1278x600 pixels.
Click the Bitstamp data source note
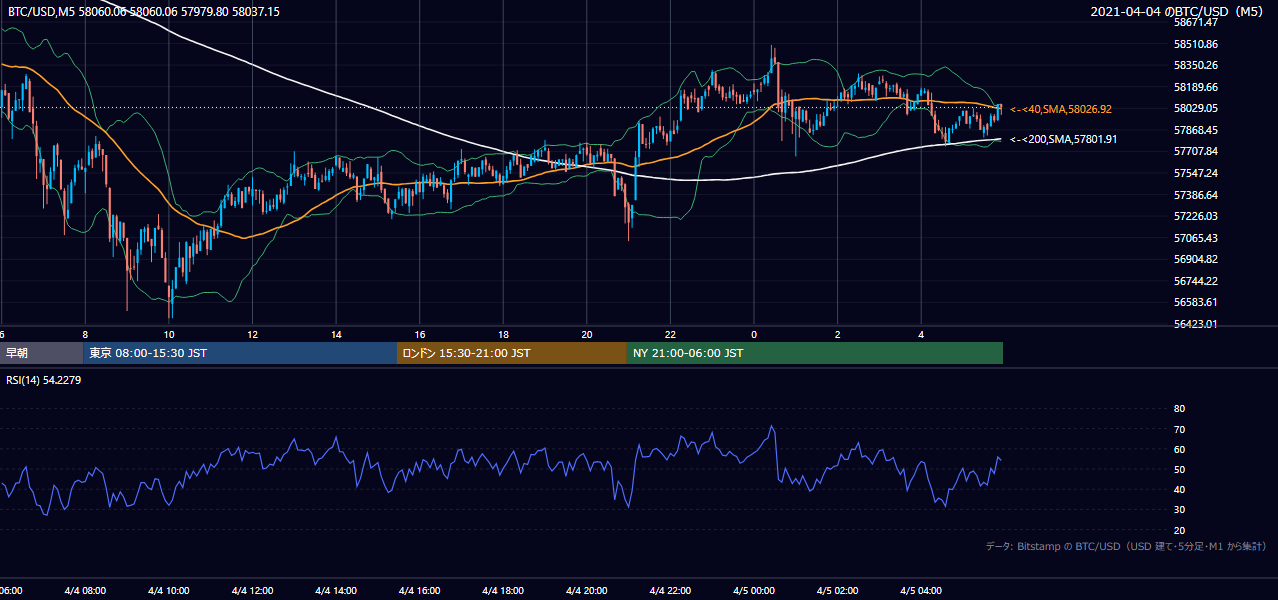tap(1126, 547)
